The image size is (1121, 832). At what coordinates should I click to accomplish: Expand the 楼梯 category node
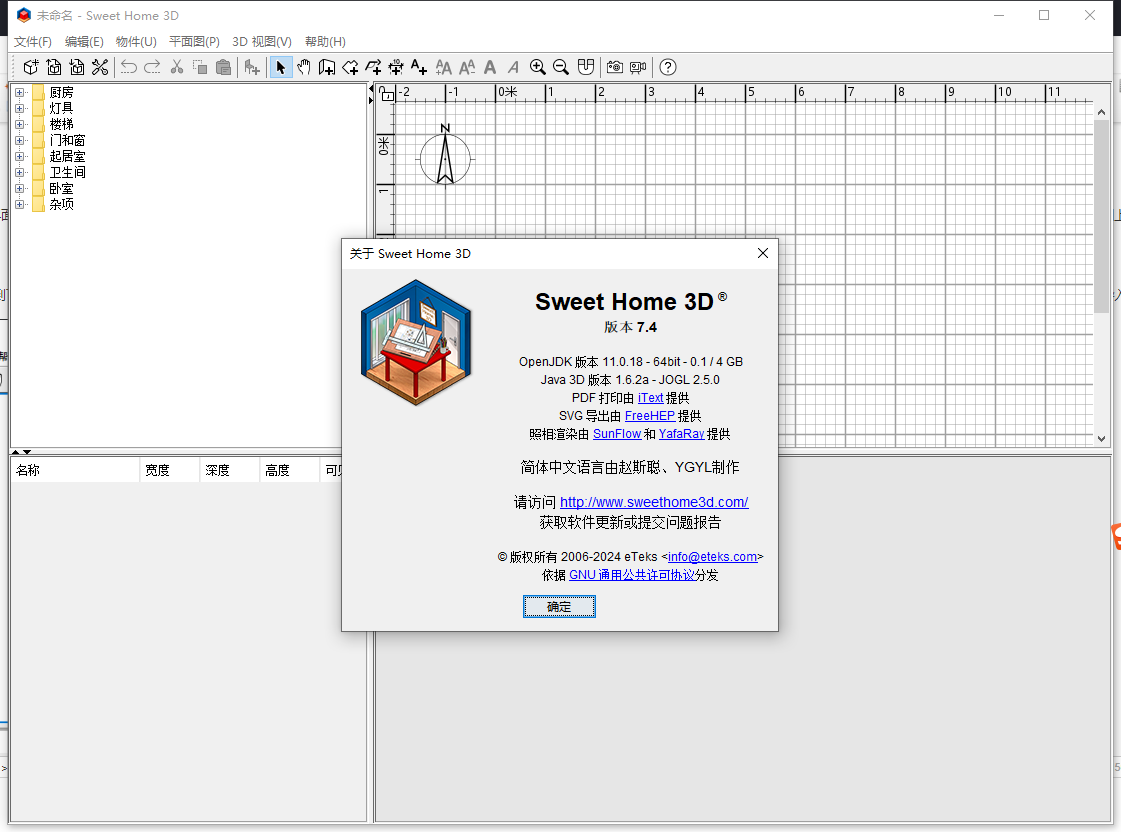[x=19, y=124]
